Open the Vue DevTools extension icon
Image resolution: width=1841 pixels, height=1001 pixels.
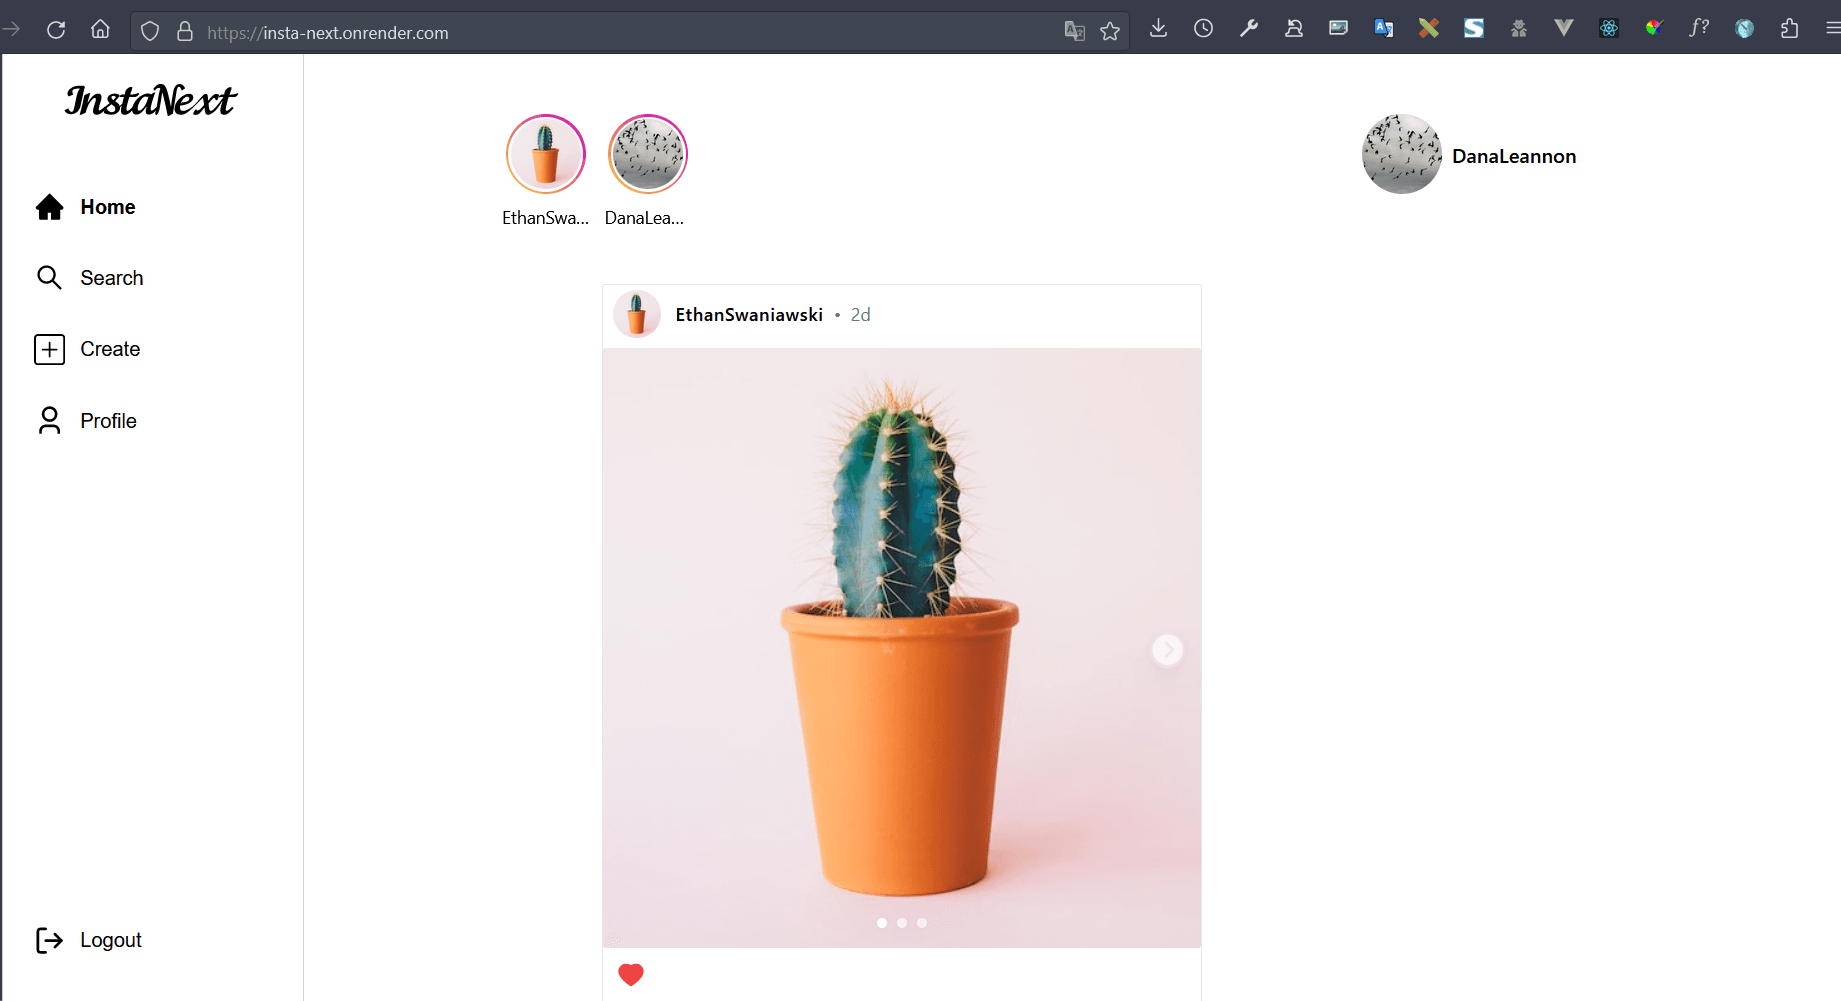pyautogui.click(x=1563, y=28)
